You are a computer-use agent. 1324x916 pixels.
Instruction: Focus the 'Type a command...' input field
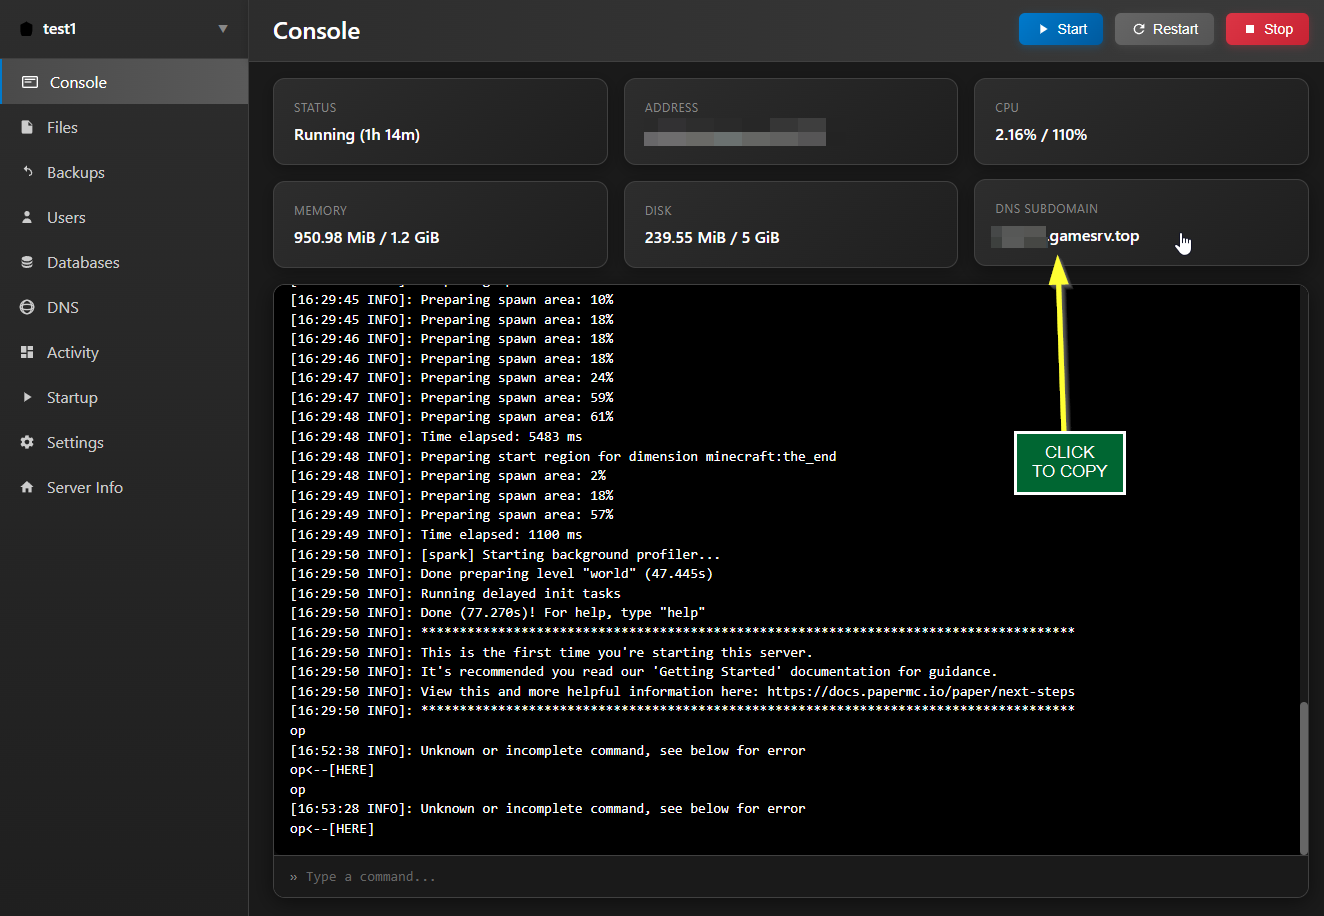point(790,876)
